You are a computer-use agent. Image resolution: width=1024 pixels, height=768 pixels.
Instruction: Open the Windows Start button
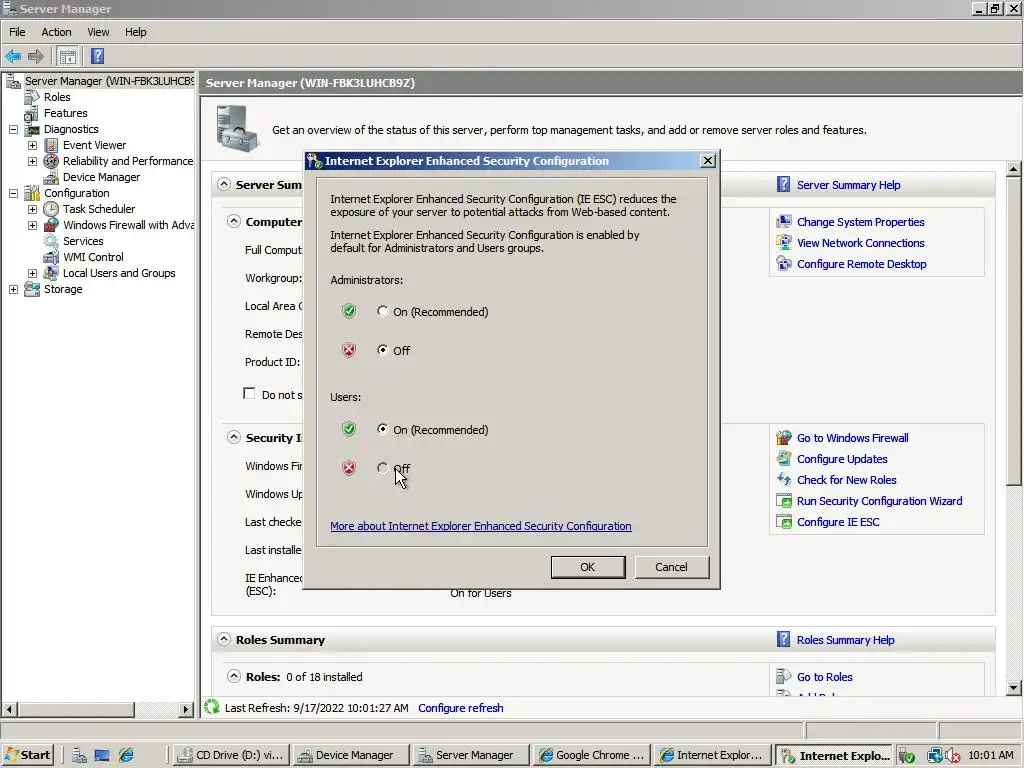click(27, 756)
